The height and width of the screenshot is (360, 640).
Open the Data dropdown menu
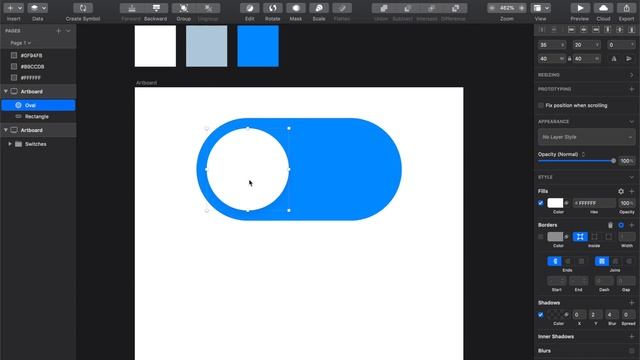tap(38, 8)
